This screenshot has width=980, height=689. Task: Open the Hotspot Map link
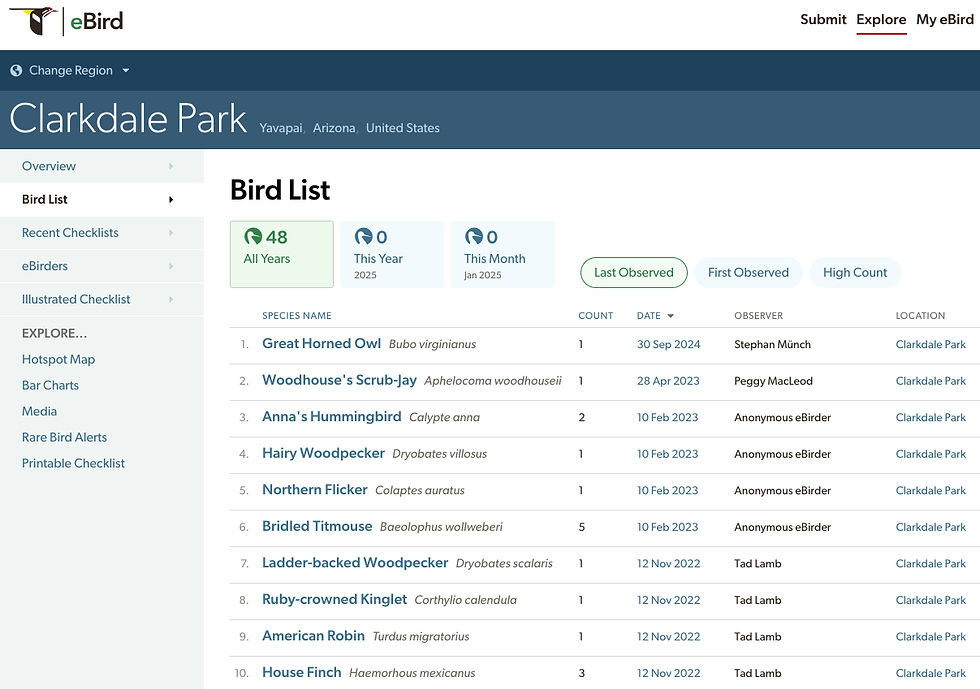pyautogui.click(x=58, y=359)
